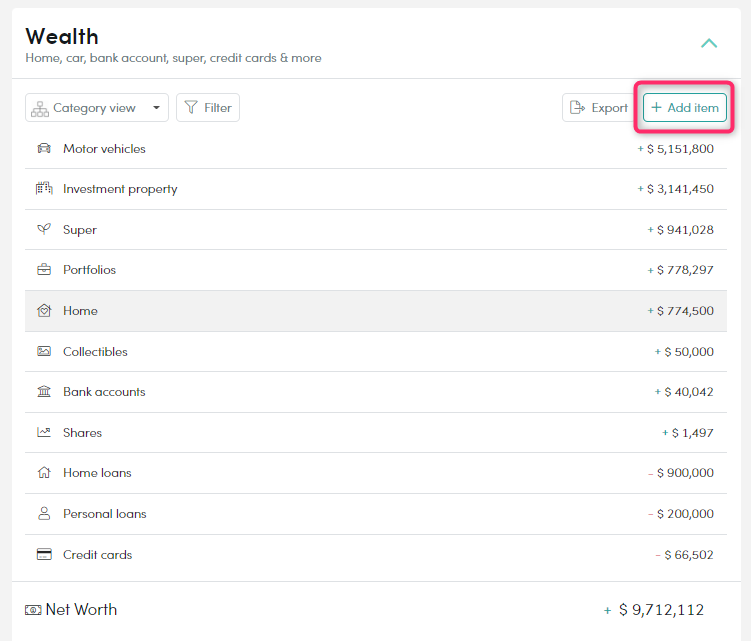Click the Net Worth label
The width and height of the screenshot is (751, 641).
click(81, 609)
